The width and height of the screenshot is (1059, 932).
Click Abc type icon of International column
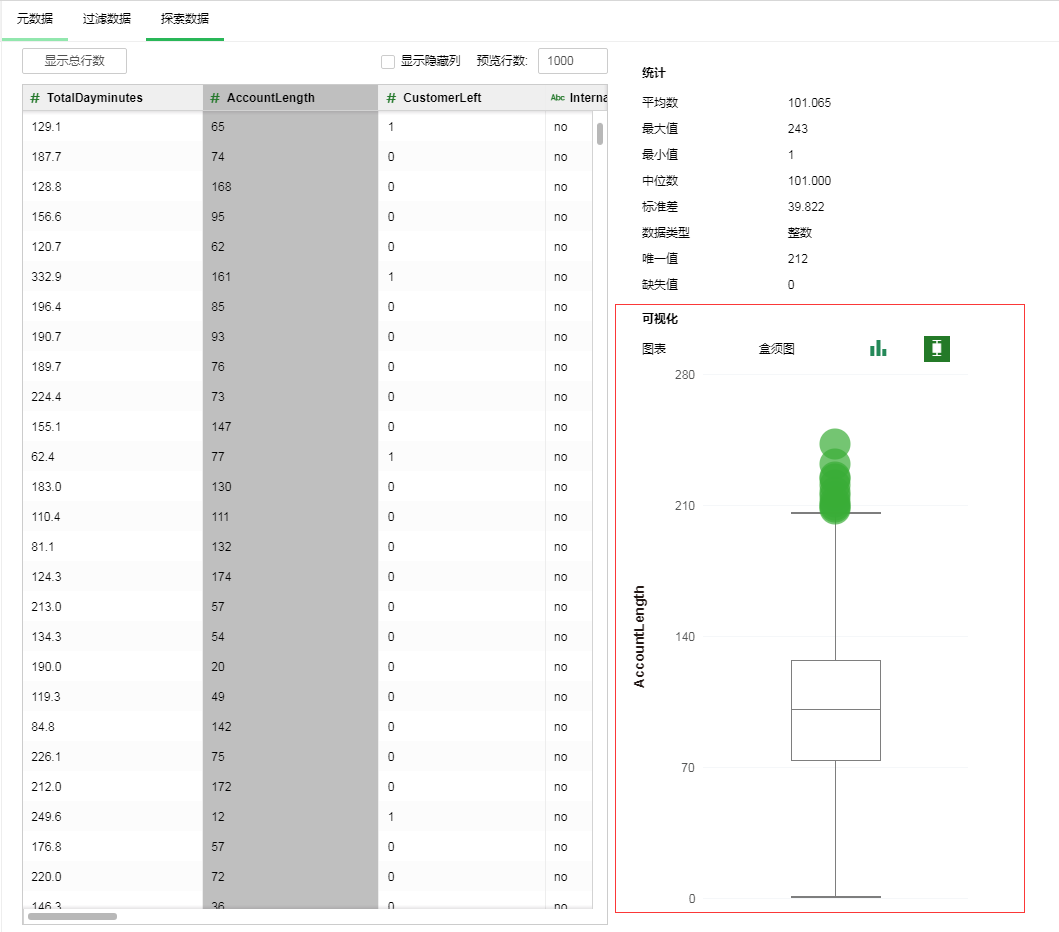(x=557, y=98)
